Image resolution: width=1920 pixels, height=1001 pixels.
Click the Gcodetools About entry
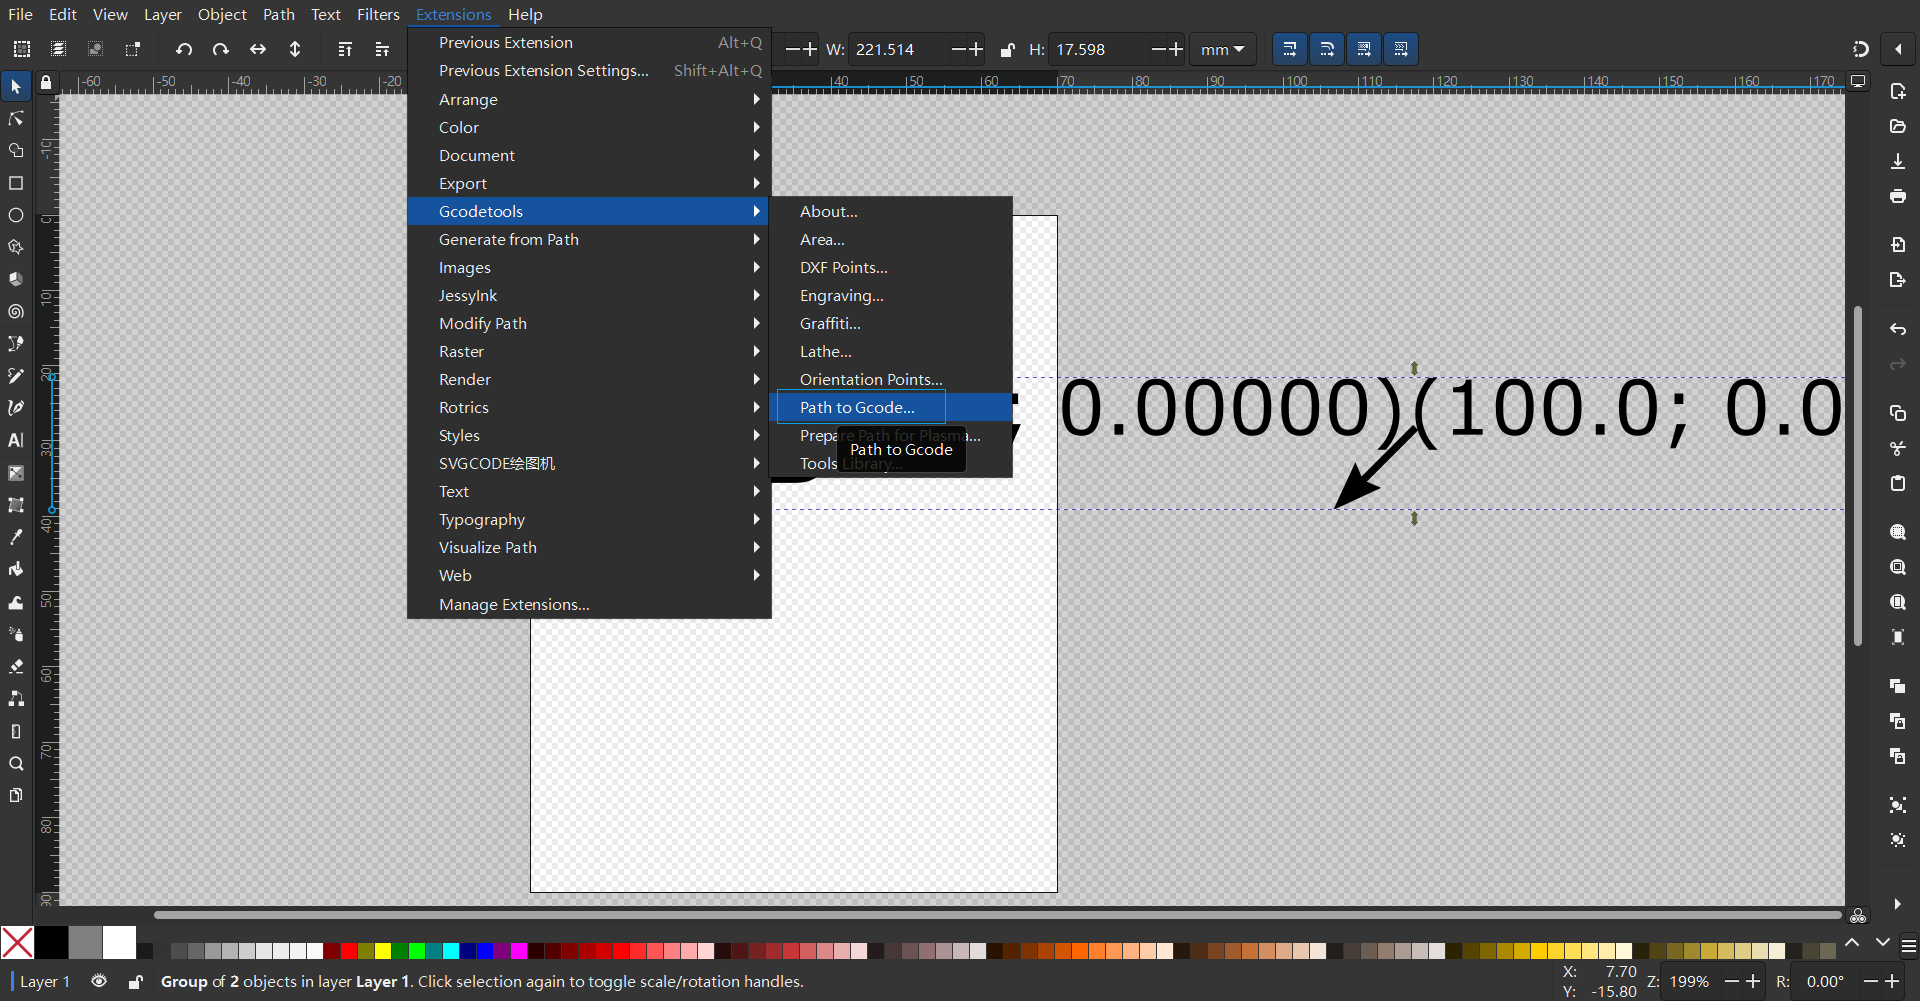click(x=891, y=211)
